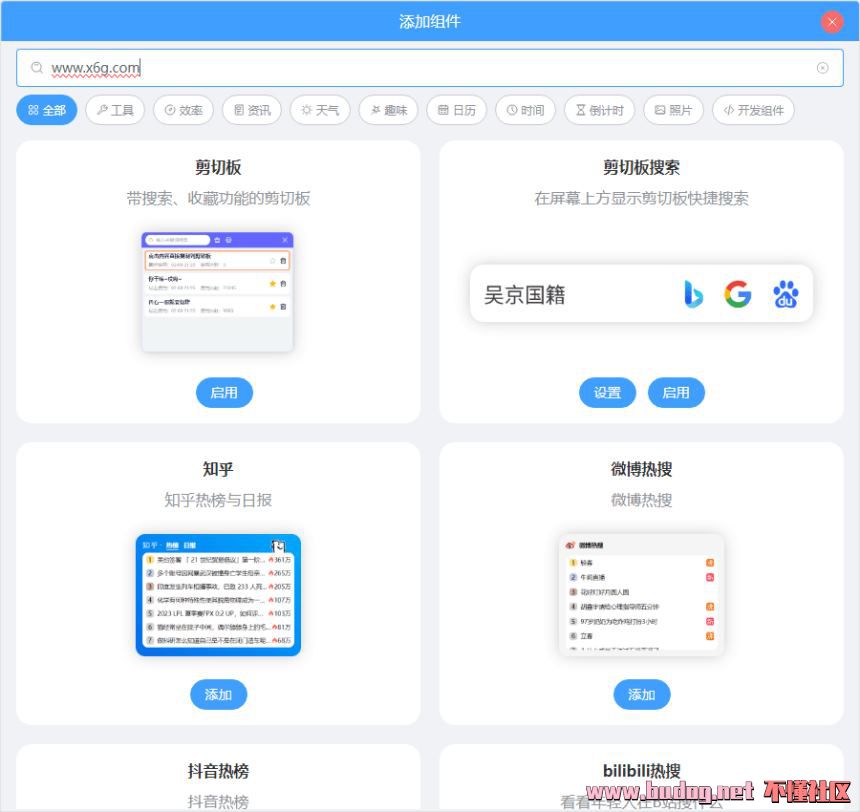Open the 资讯 category
Viewport: 860px width, 812px height.
[x=252, y=110]
